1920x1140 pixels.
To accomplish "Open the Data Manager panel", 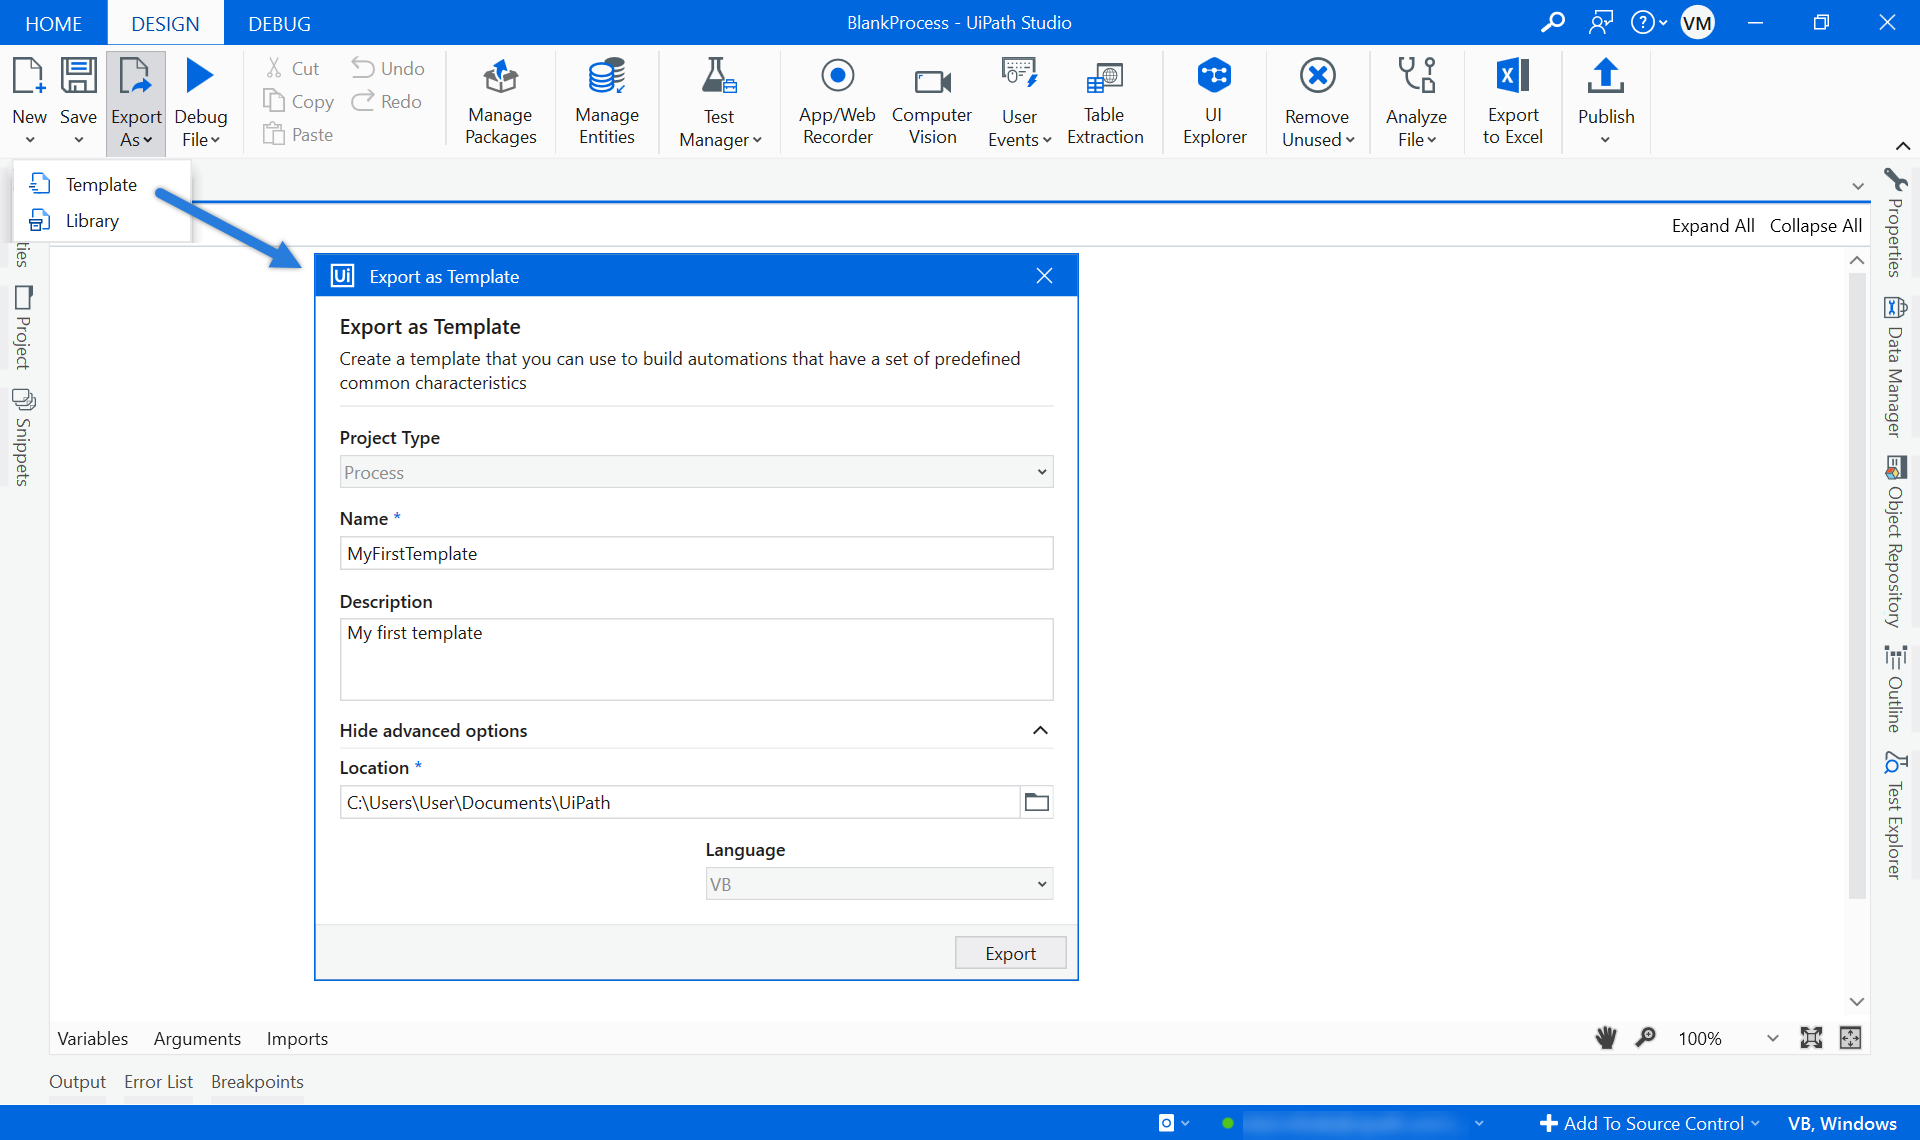I will tap(1896, 370).
